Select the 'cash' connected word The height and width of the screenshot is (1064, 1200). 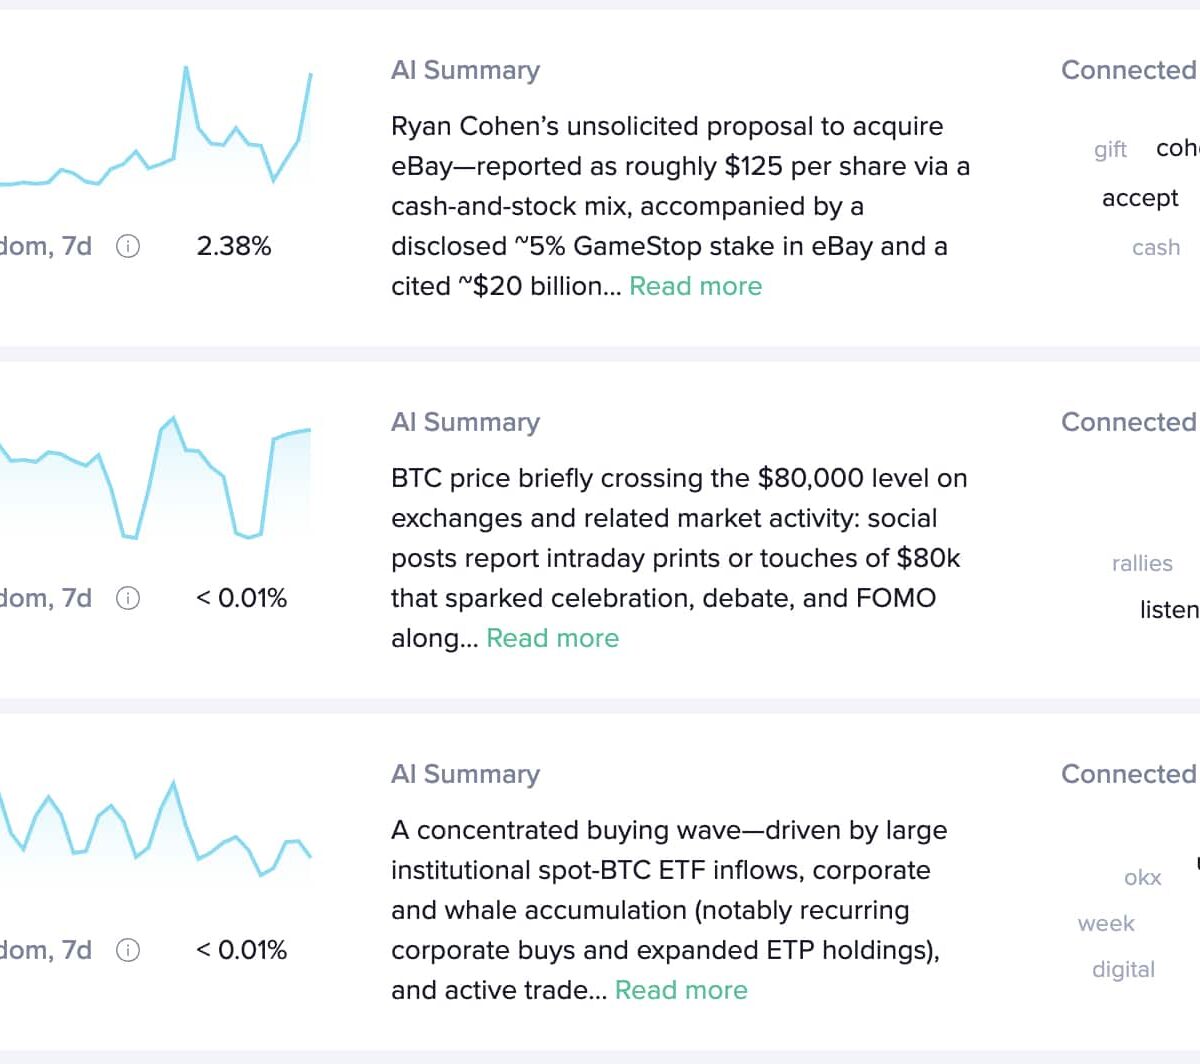[x=1156, y=247]
